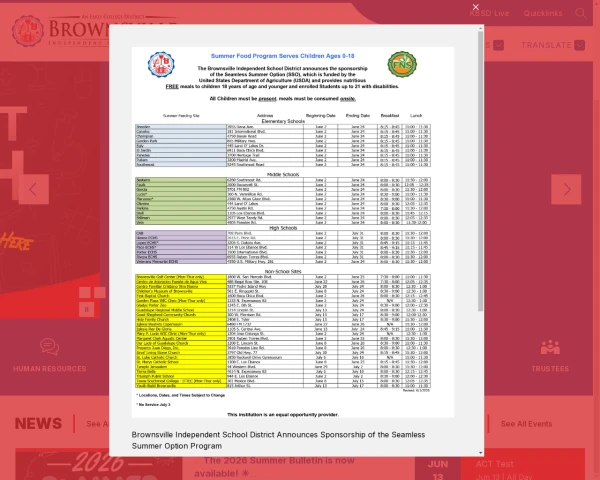Click the popup's vertical scrollbar thumb
The height and width of the screenshot is (480, 600).
point(481,171)
